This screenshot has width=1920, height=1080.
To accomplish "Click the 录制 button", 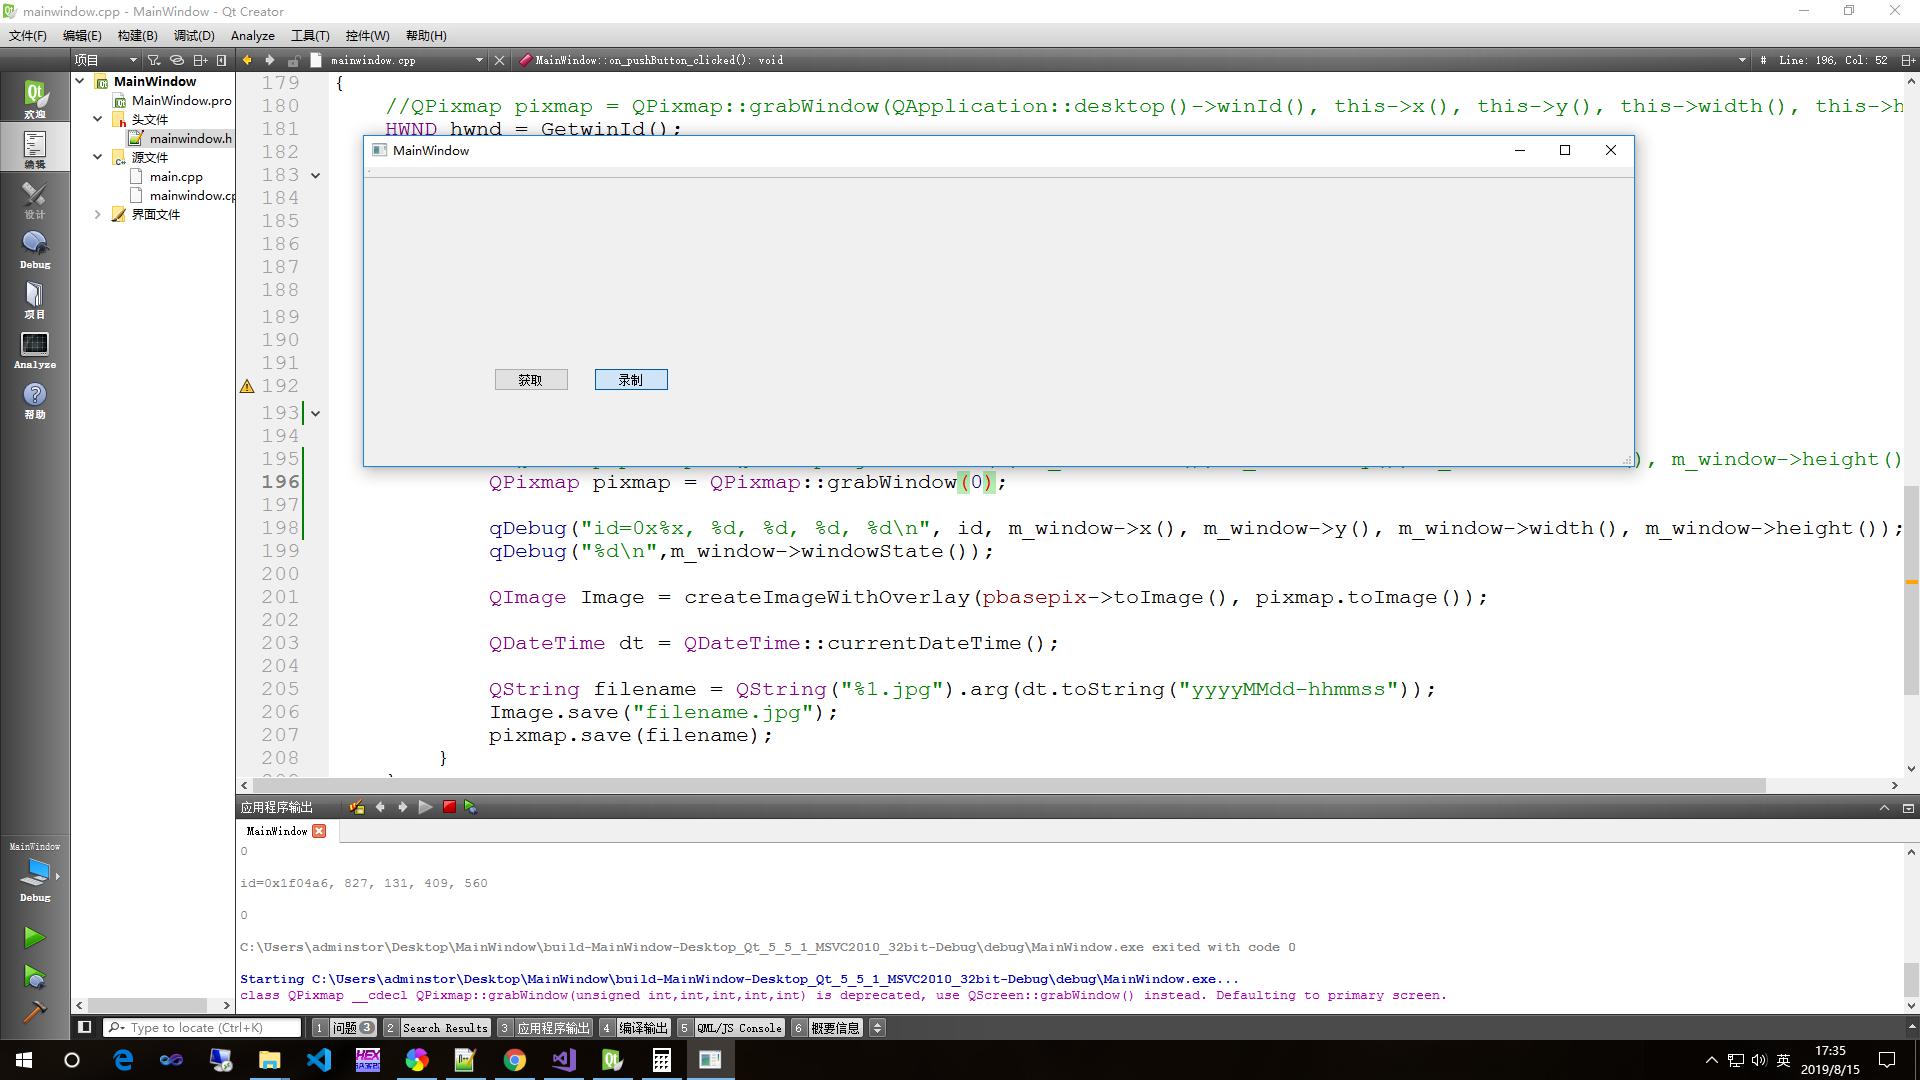I will click(631, 380).
